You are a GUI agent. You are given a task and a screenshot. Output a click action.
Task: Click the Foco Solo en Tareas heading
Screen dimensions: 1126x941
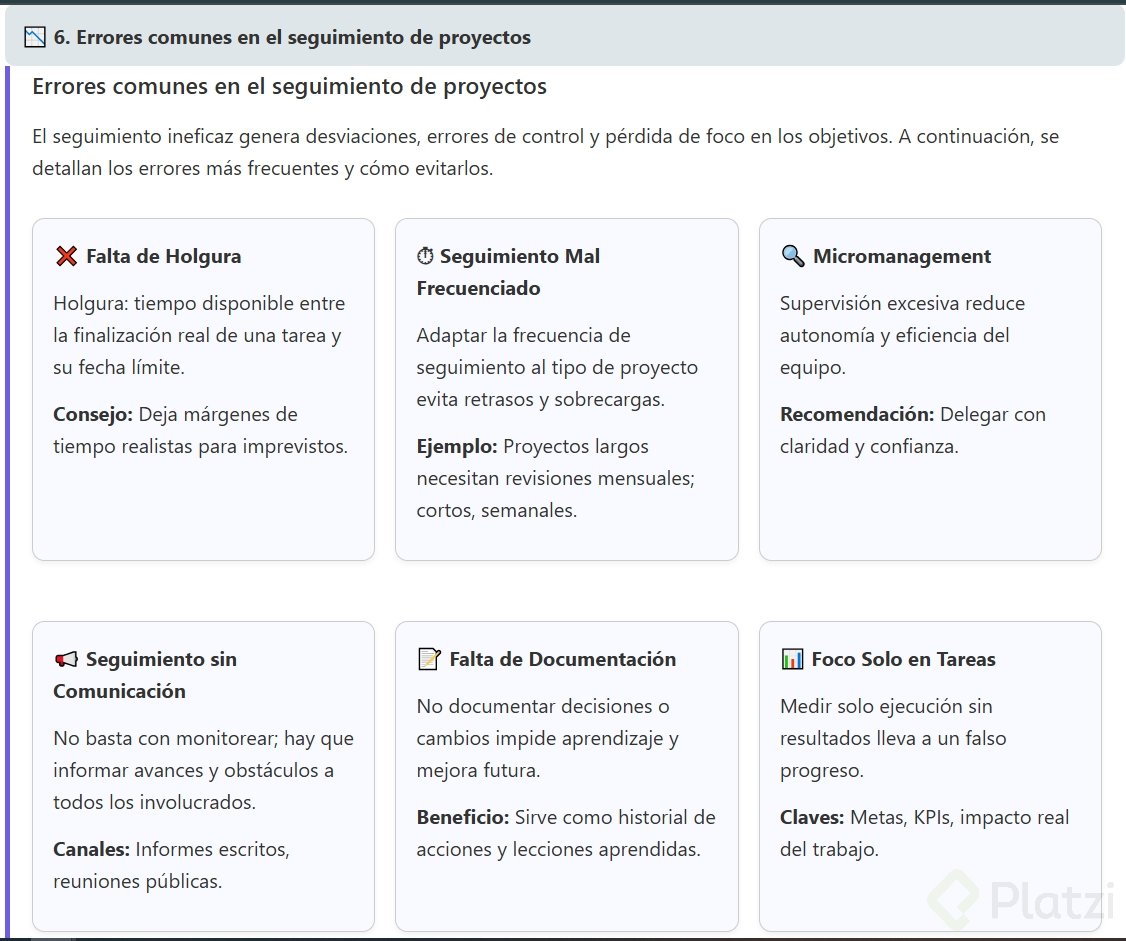pyautogui.click(x=903, y=659)
